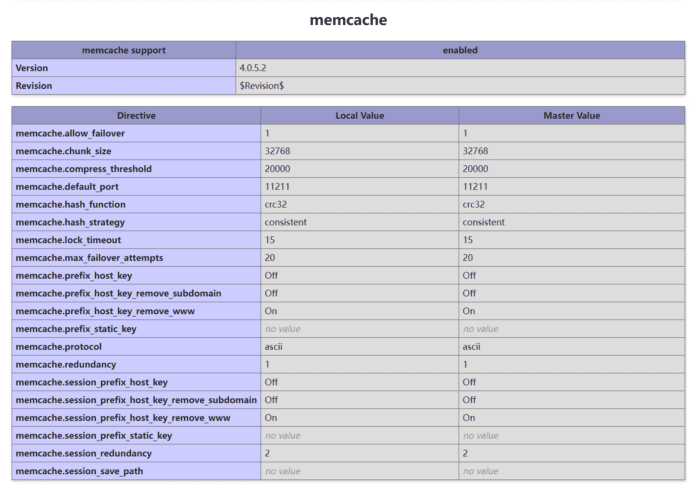The width and height of the screenshot is (700, 492).
Task: Click local Off for session_prefix_host_key_remove_subdomain
Action: (x=271, y=400)
